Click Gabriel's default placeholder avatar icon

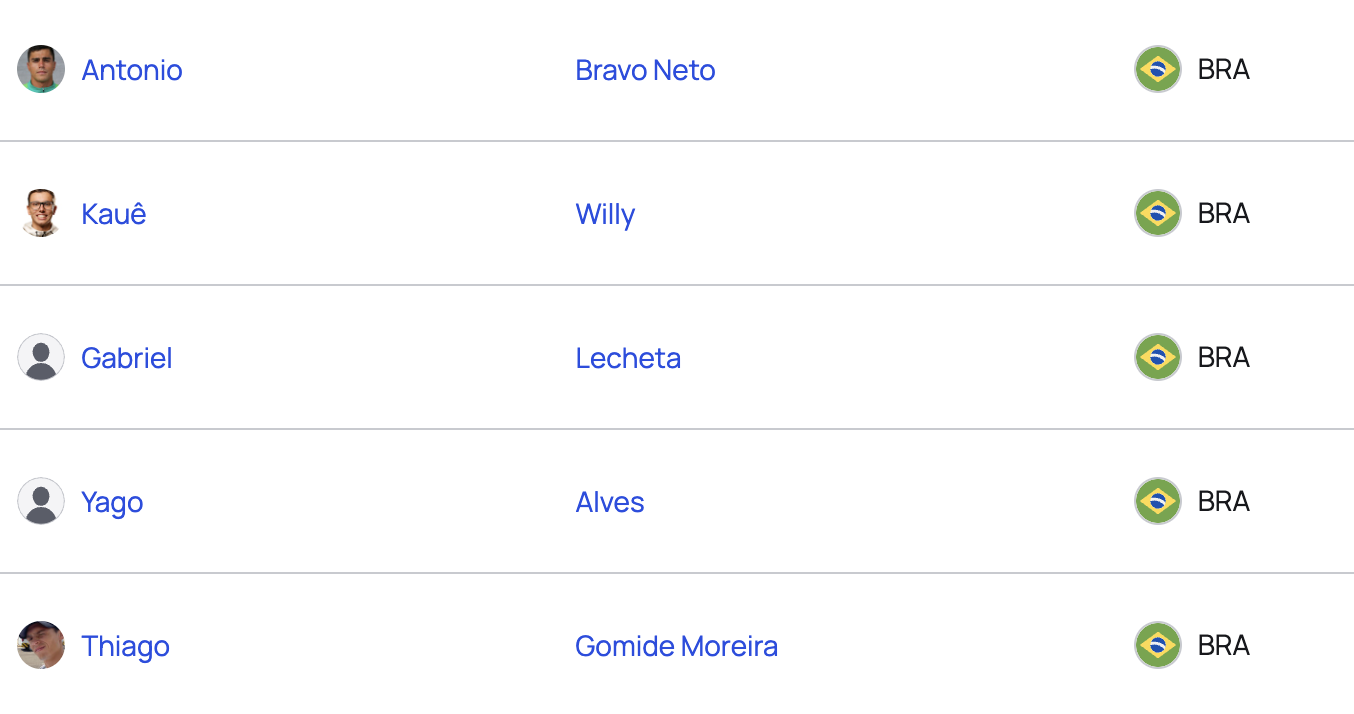pyautogui.click(x=41, y=357)
